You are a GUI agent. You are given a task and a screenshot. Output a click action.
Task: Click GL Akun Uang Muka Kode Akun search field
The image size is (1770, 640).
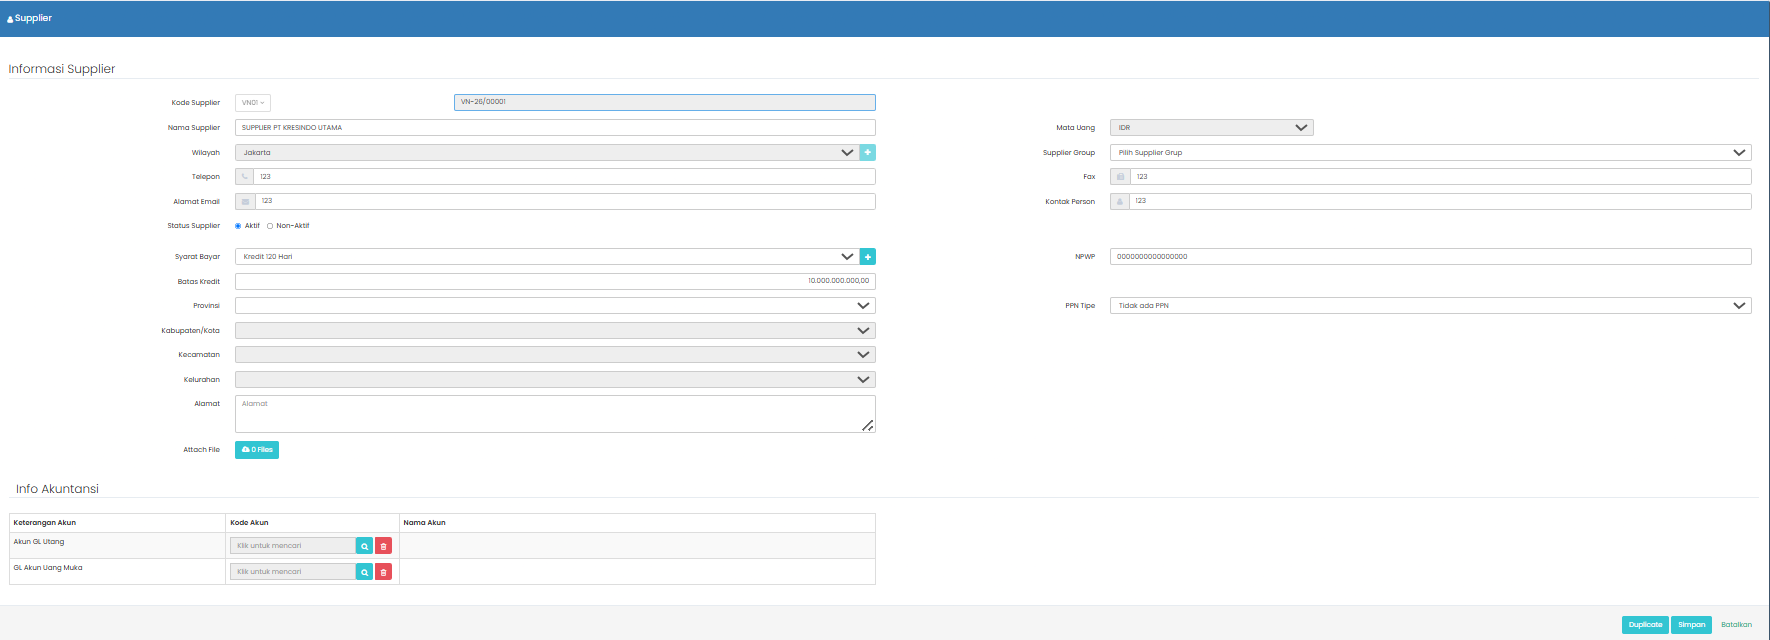pos(293,572)
